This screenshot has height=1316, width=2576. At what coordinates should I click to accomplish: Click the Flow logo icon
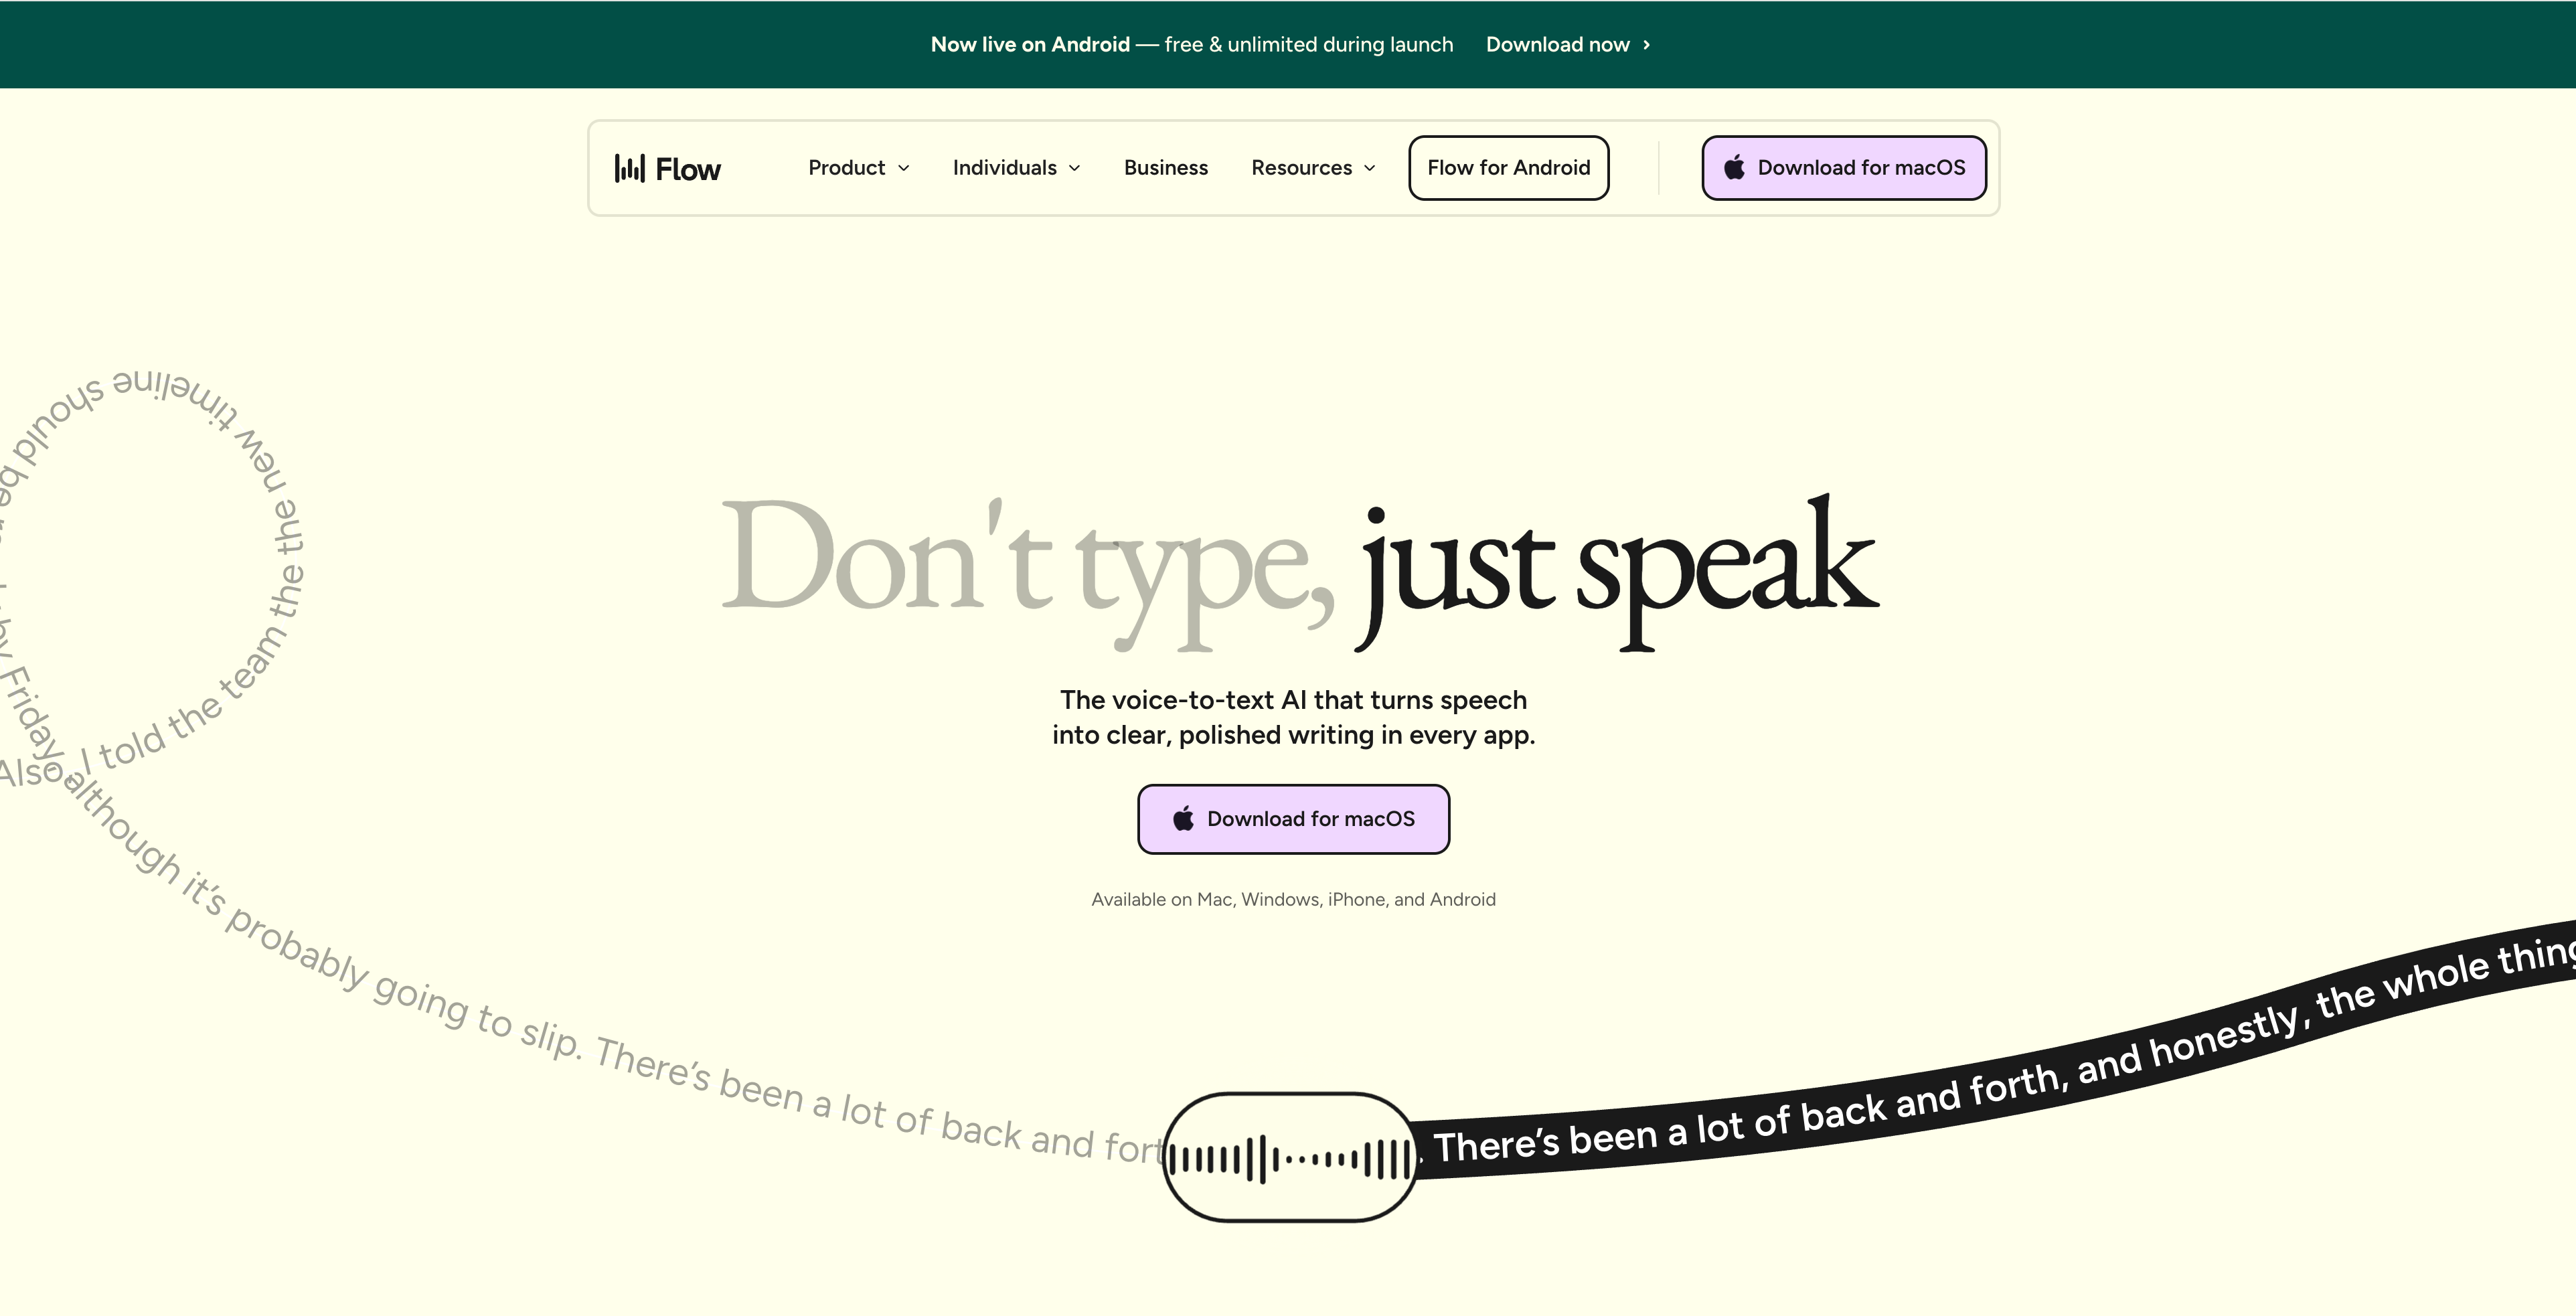629,168
